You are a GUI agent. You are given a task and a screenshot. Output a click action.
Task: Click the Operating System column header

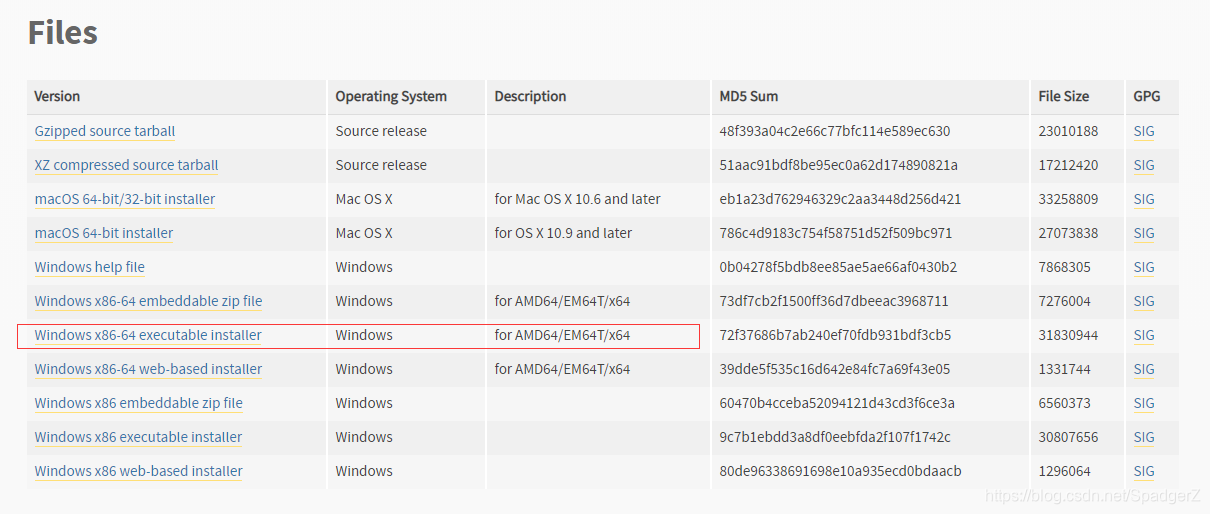(391, 97)
